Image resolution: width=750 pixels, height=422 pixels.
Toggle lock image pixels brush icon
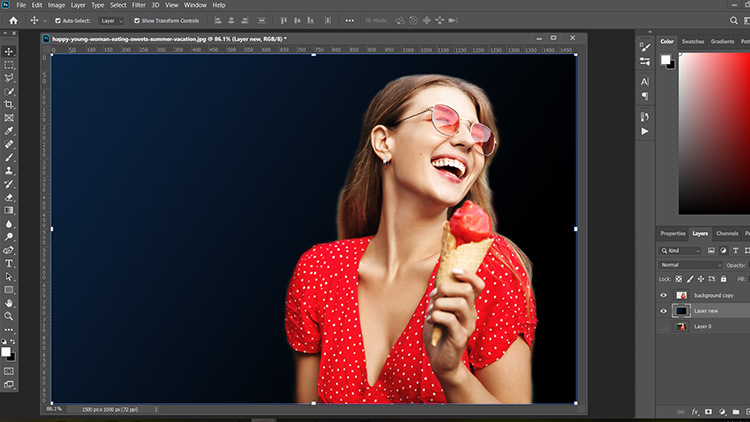coord(690,279)
